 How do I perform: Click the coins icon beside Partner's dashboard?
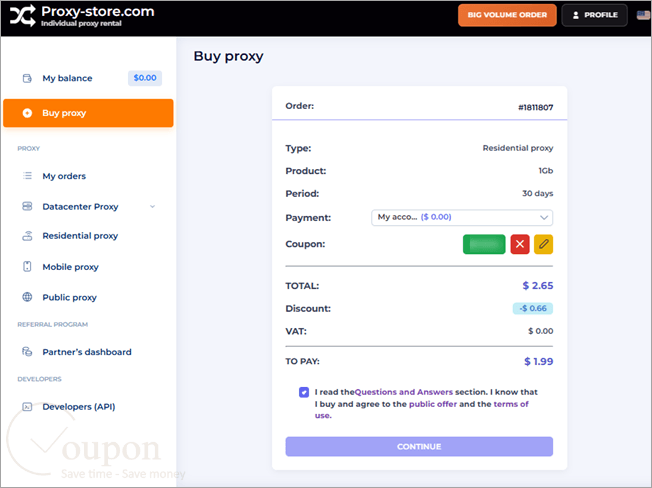tap(27, 352)
